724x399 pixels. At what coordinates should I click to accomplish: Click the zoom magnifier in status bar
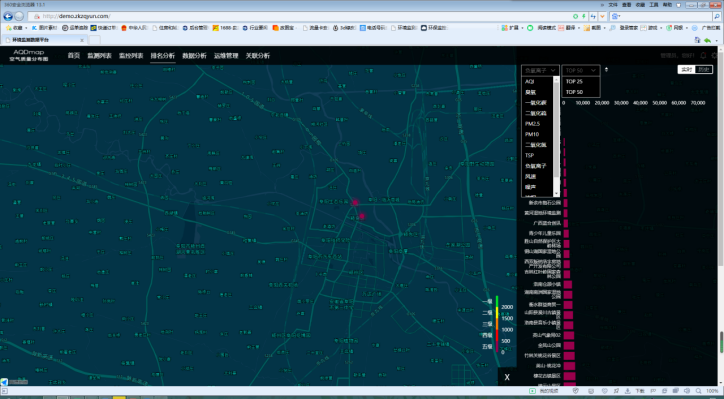[698, 391]
